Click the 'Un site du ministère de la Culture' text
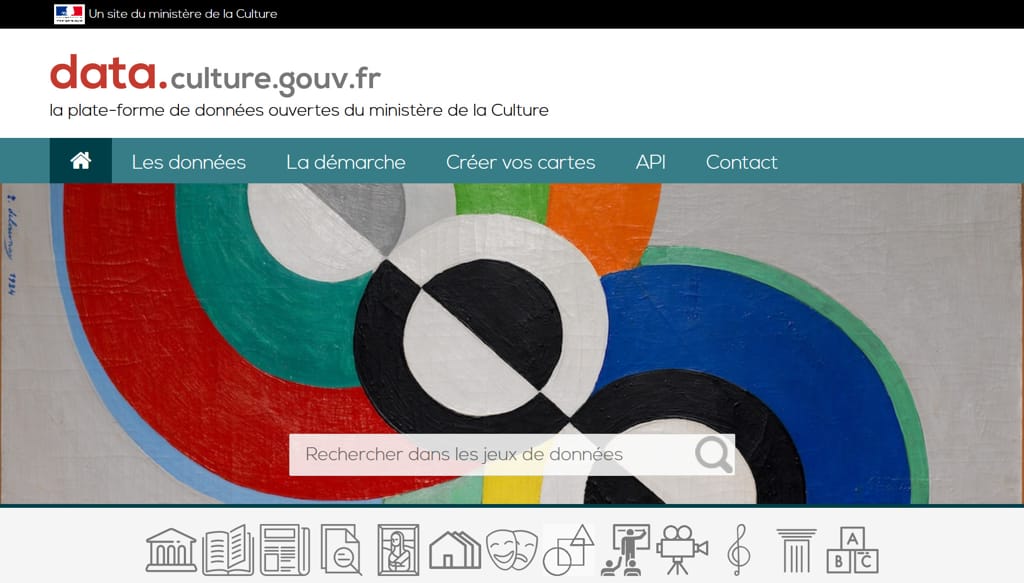Screen dimensions: 1024x583 pos(183,14)
